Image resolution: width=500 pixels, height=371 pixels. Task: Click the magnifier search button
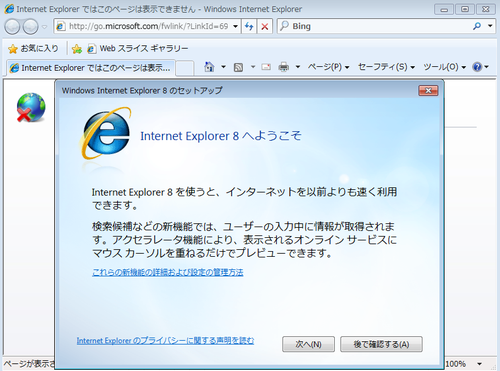pos(477,26)
